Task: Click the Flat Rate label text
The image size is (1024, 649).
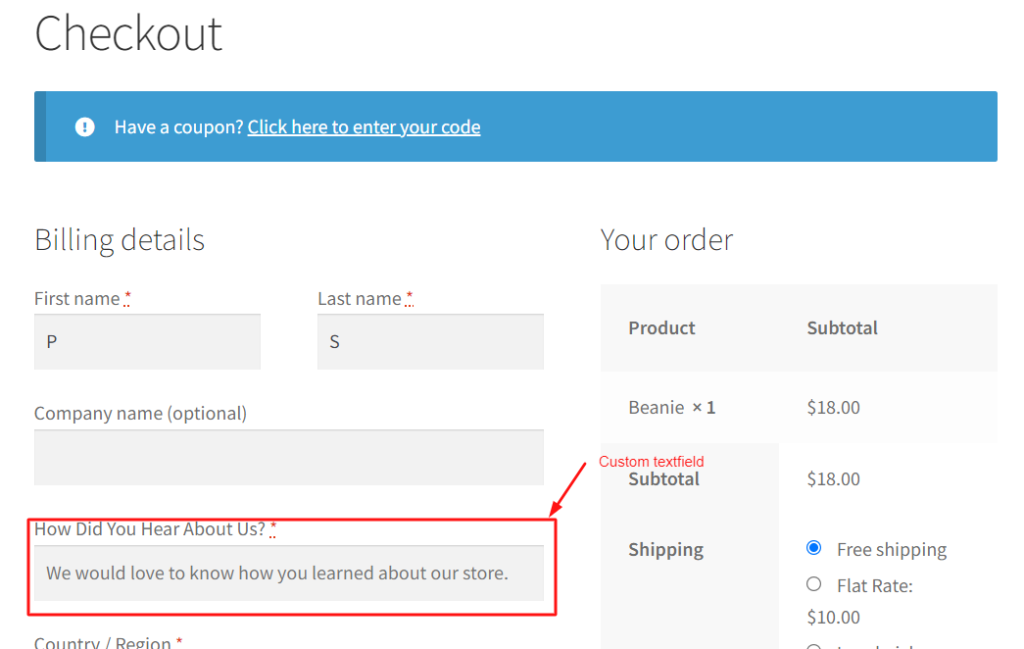Action: 874,586
